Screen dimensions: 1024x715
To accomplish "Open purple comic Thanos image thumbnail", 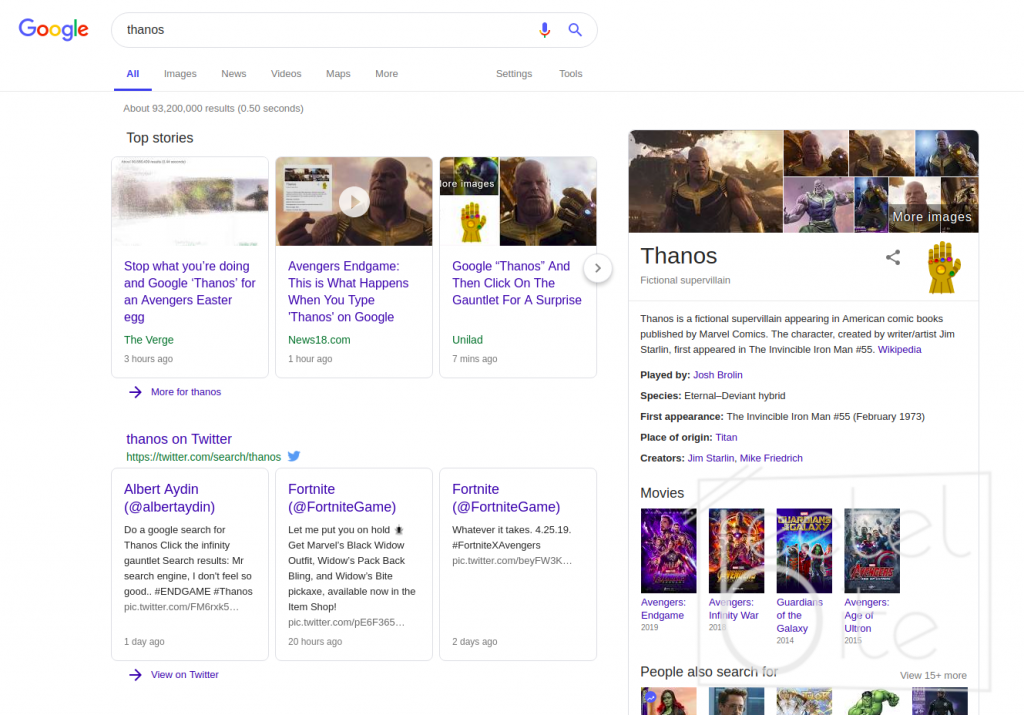I will tap(818, 205).
